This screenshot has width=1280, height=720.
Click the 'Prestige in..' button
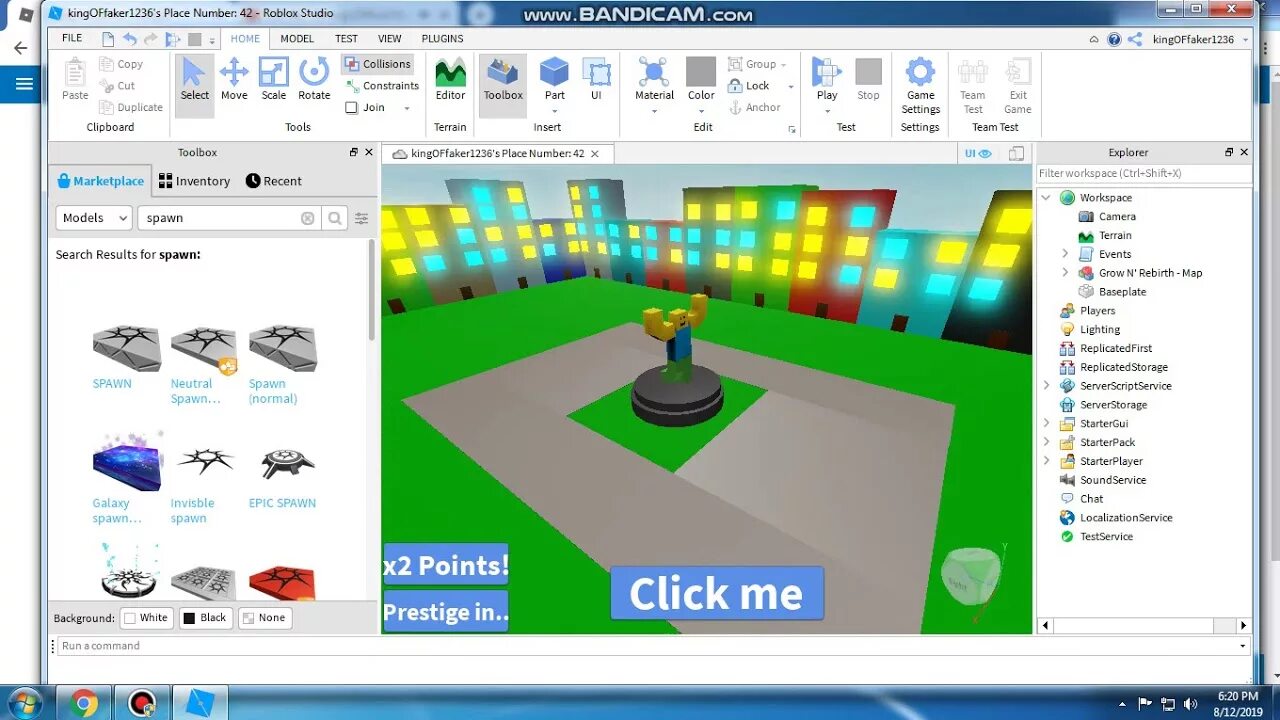[446, 611]
